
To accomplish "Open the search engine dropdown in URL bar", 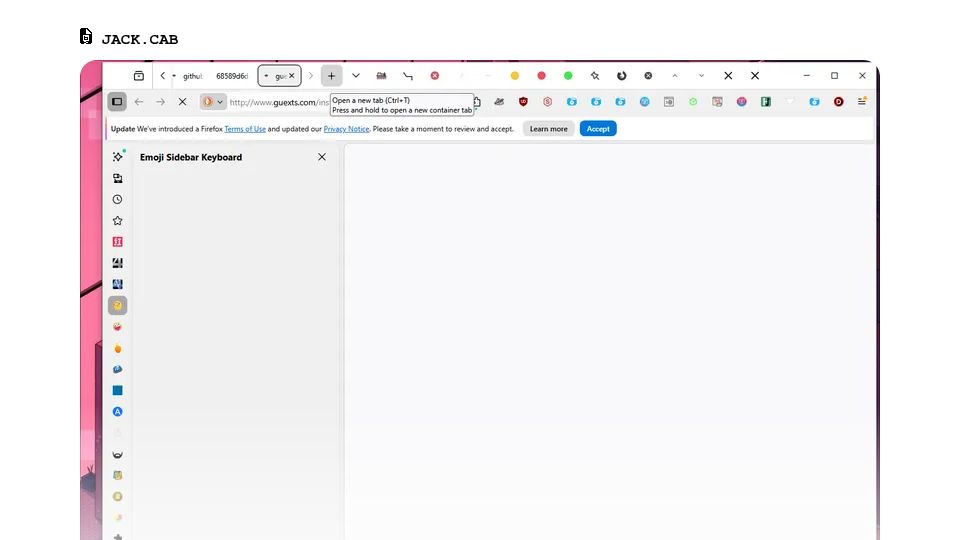I will coord(213,102).
